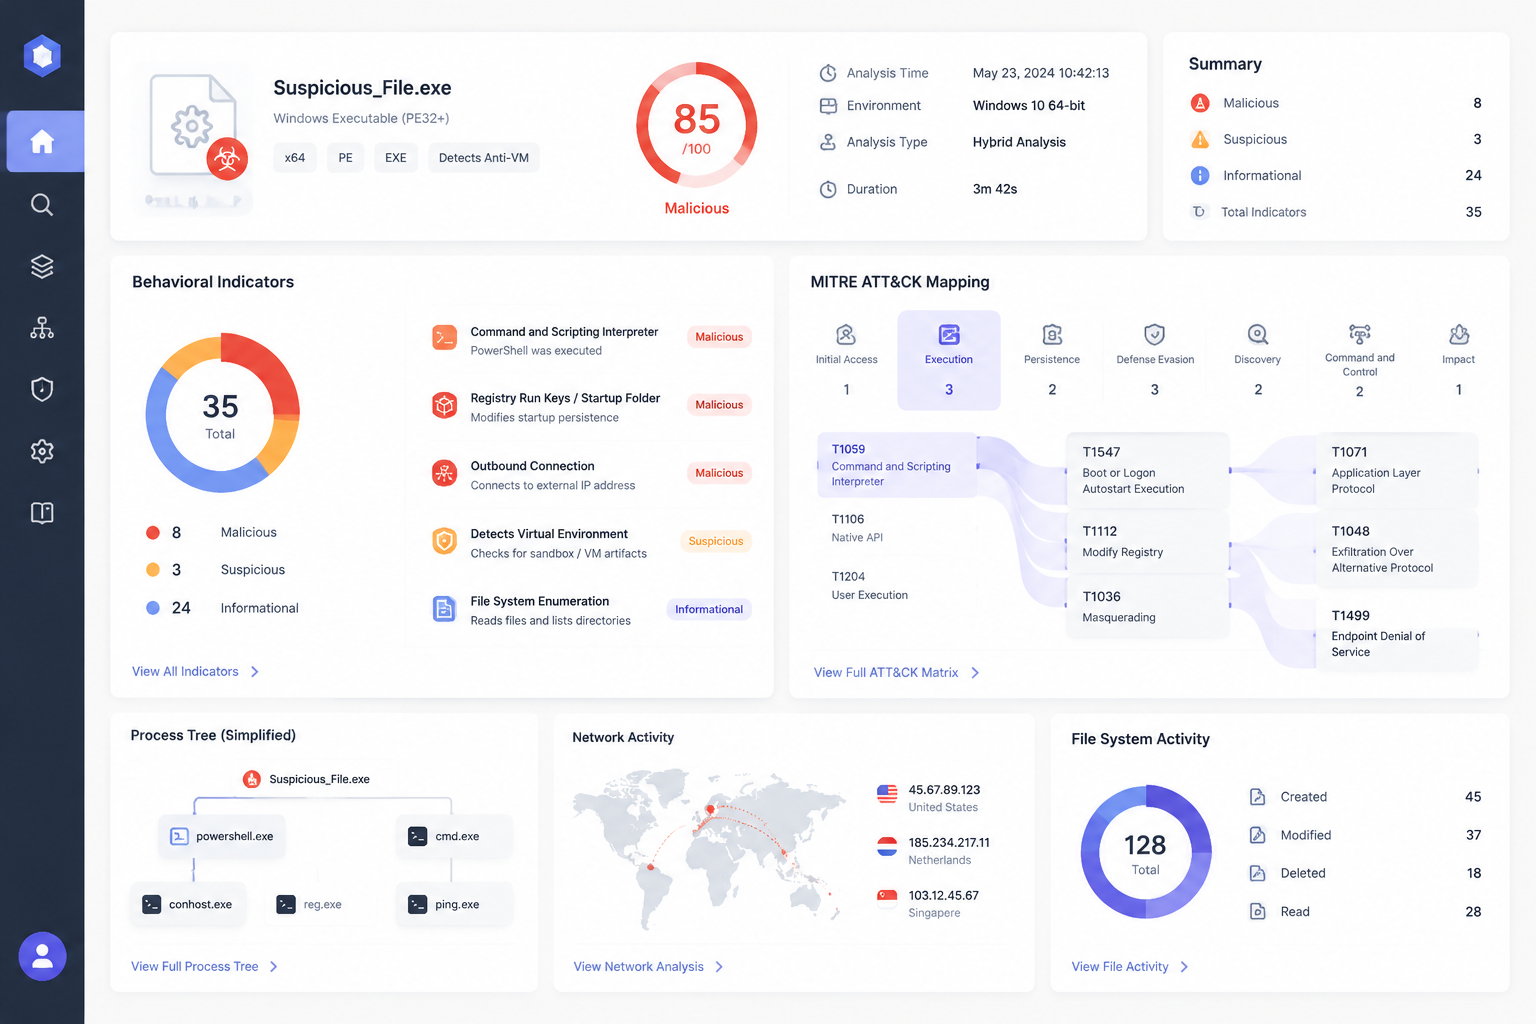Click IP address 185.234.217.11
This screenshot has height=1024, width=1536.
click(x=949, y=843)
